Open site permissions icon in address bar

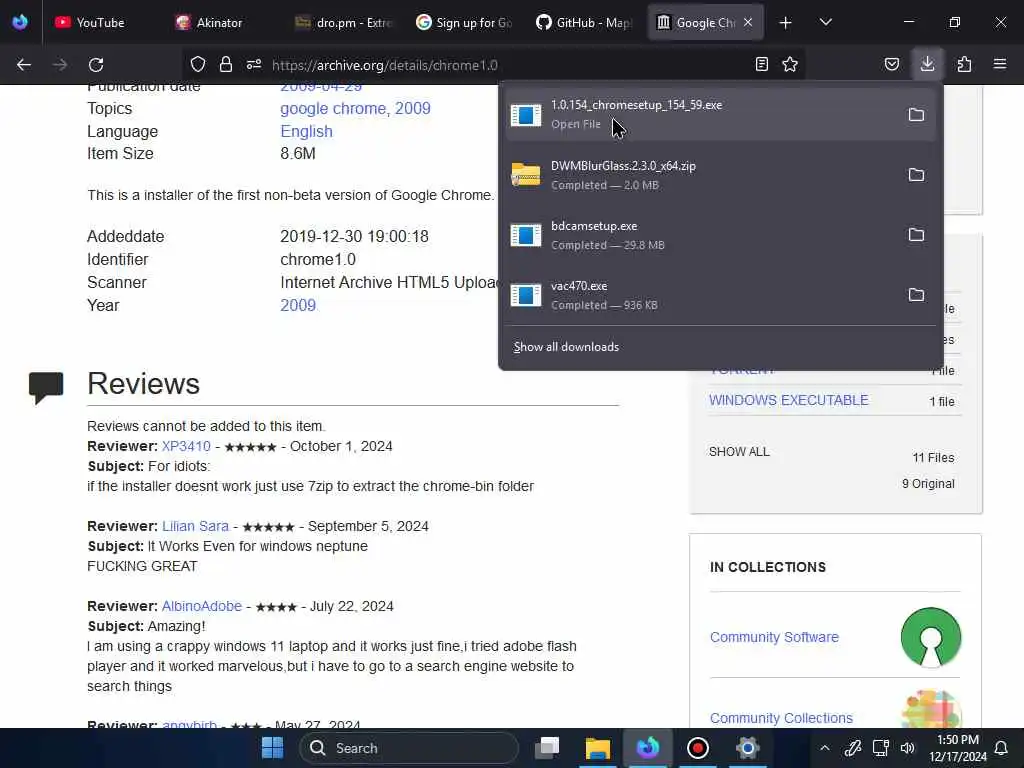click(x=254, y=65)
